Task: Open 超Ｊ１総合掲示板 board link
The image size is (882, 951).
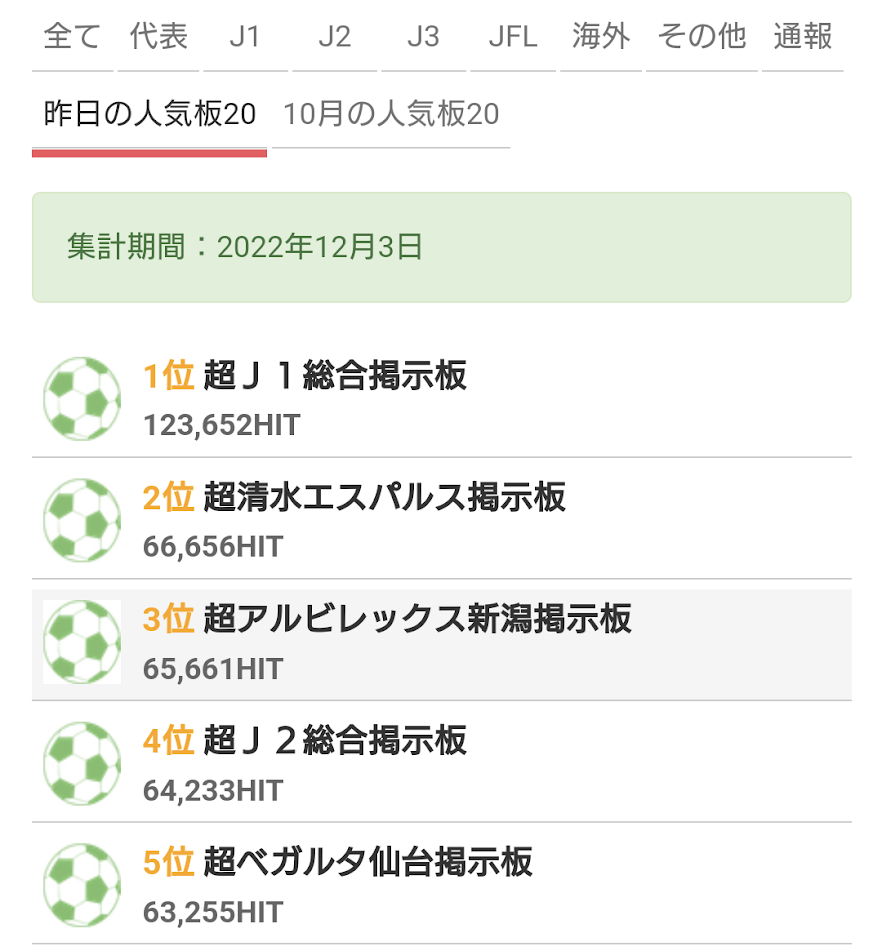Action: [x=335, y=377]
